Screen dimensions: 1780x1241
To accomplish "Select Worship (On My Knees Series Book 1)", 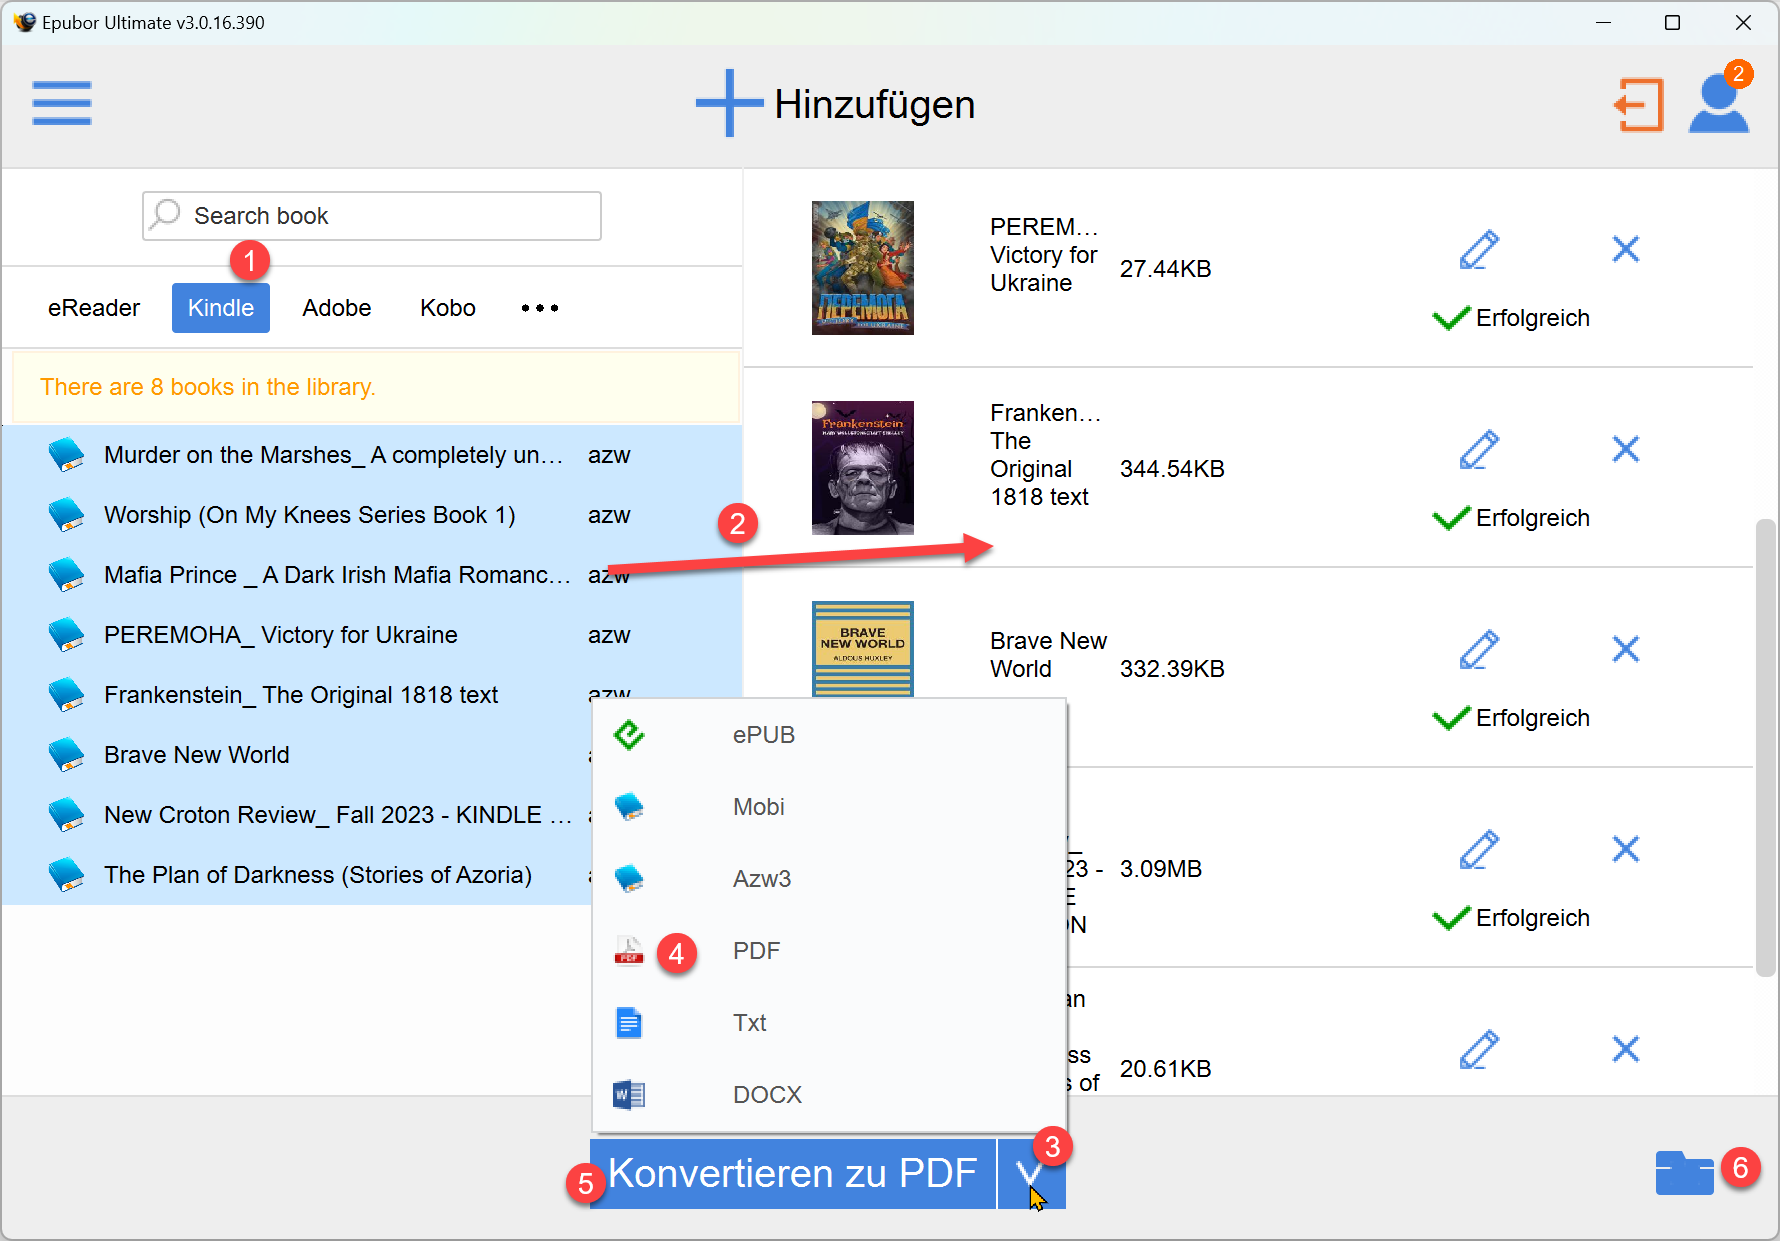I will click(x=372, y=515).
